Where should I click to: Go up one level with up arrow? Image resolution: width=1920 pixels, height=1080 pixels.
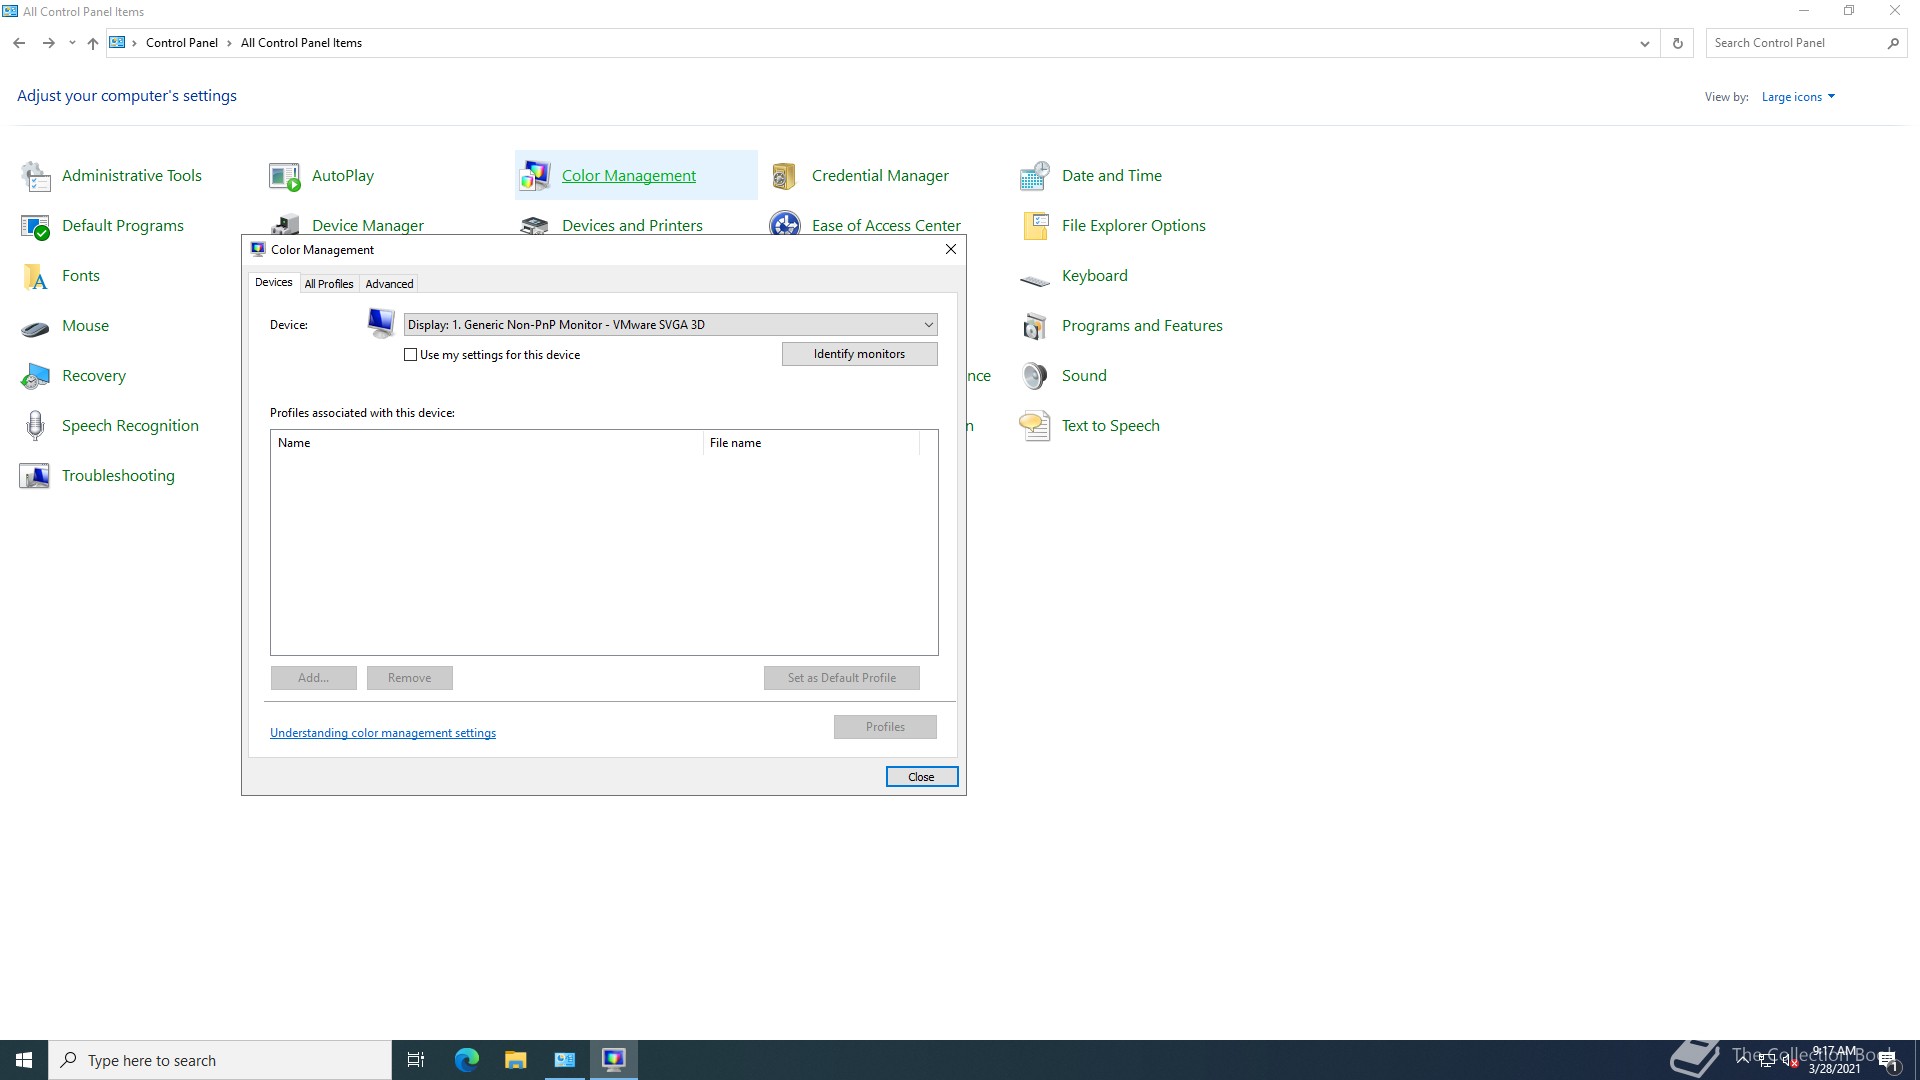point(93,43)
